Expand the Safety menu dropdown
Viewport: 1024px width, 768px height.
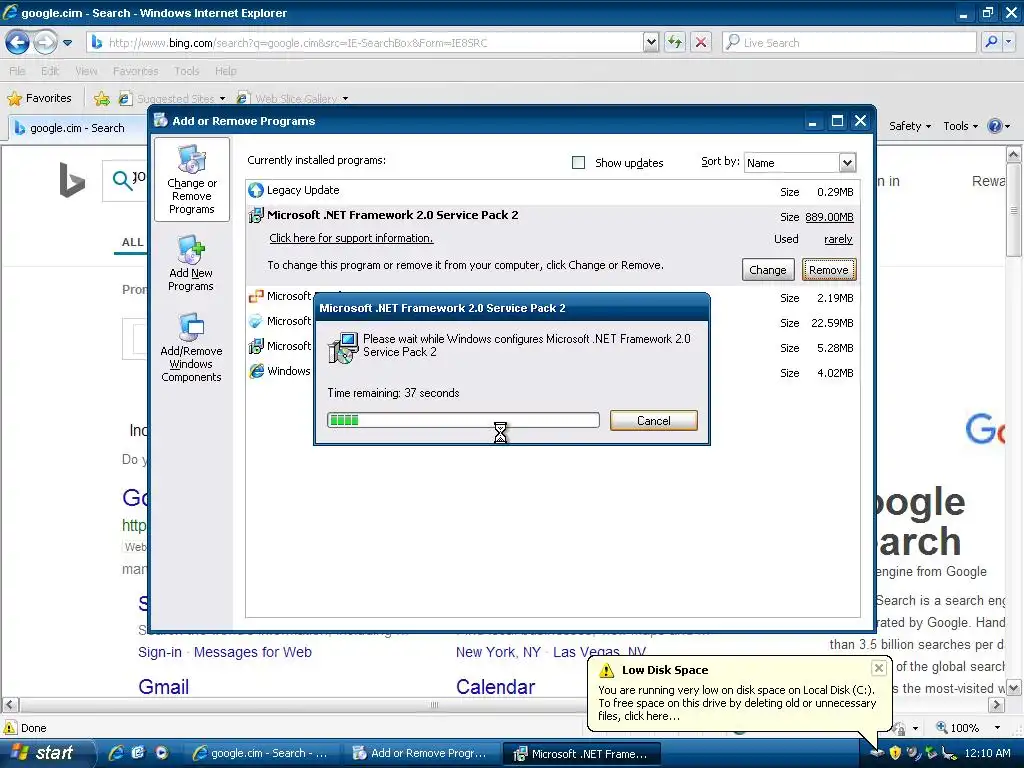[x=928, y=127]
